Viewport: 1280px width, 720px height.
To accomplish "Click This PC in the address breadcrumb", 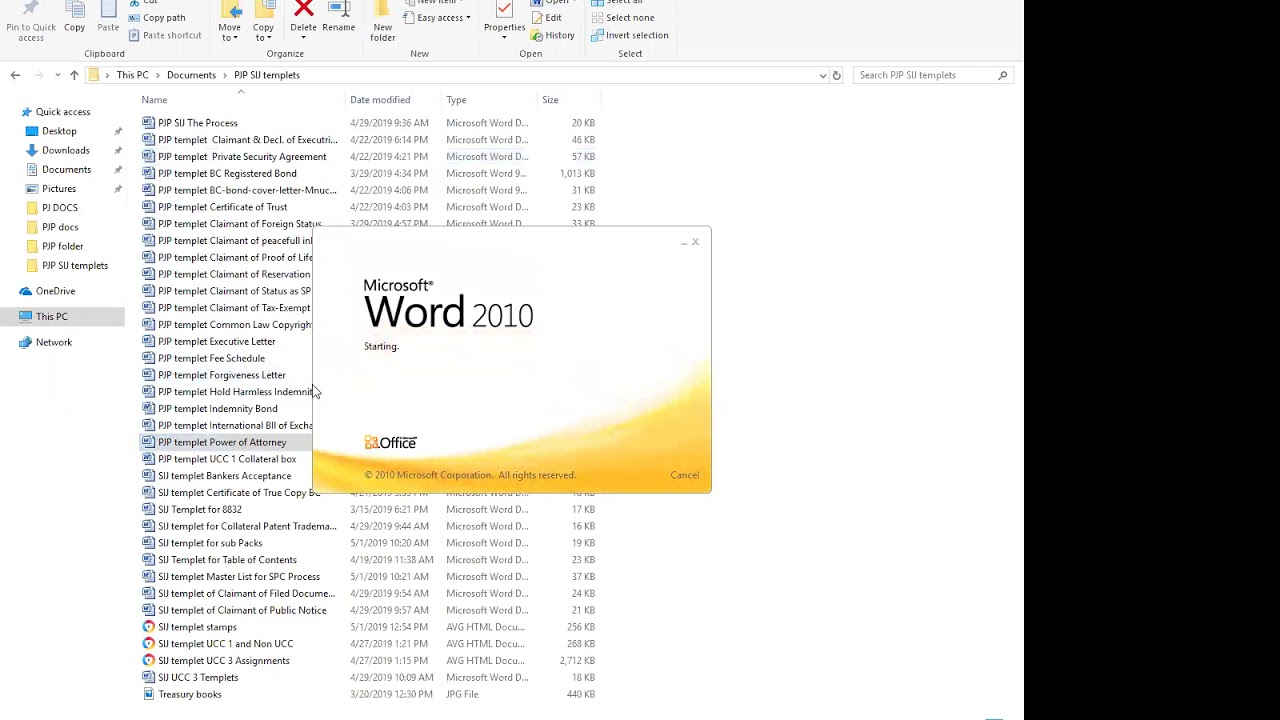I will pyautogui.click(x=132, y=75).
